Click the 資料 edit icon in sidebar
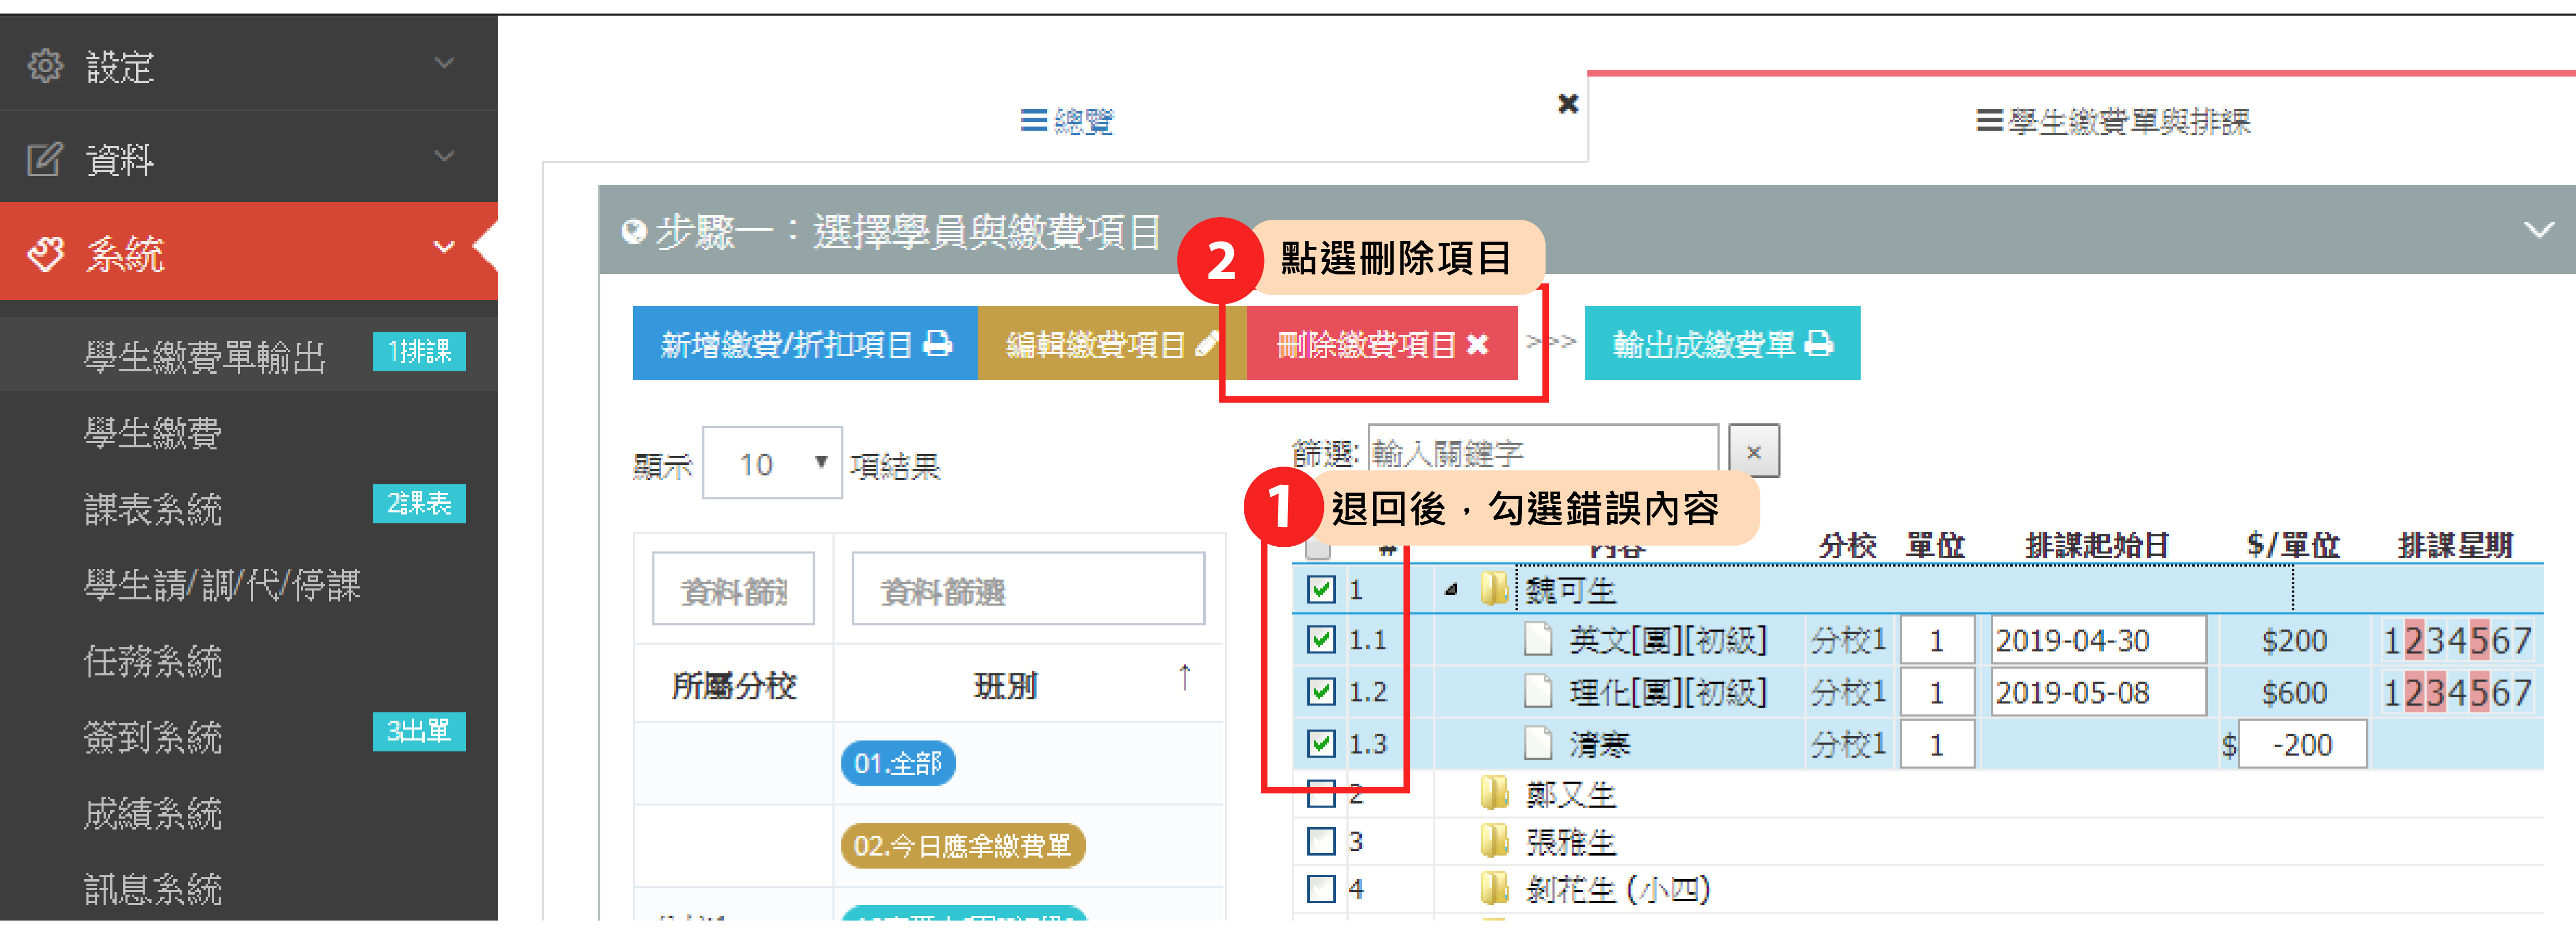 (45, 158)
